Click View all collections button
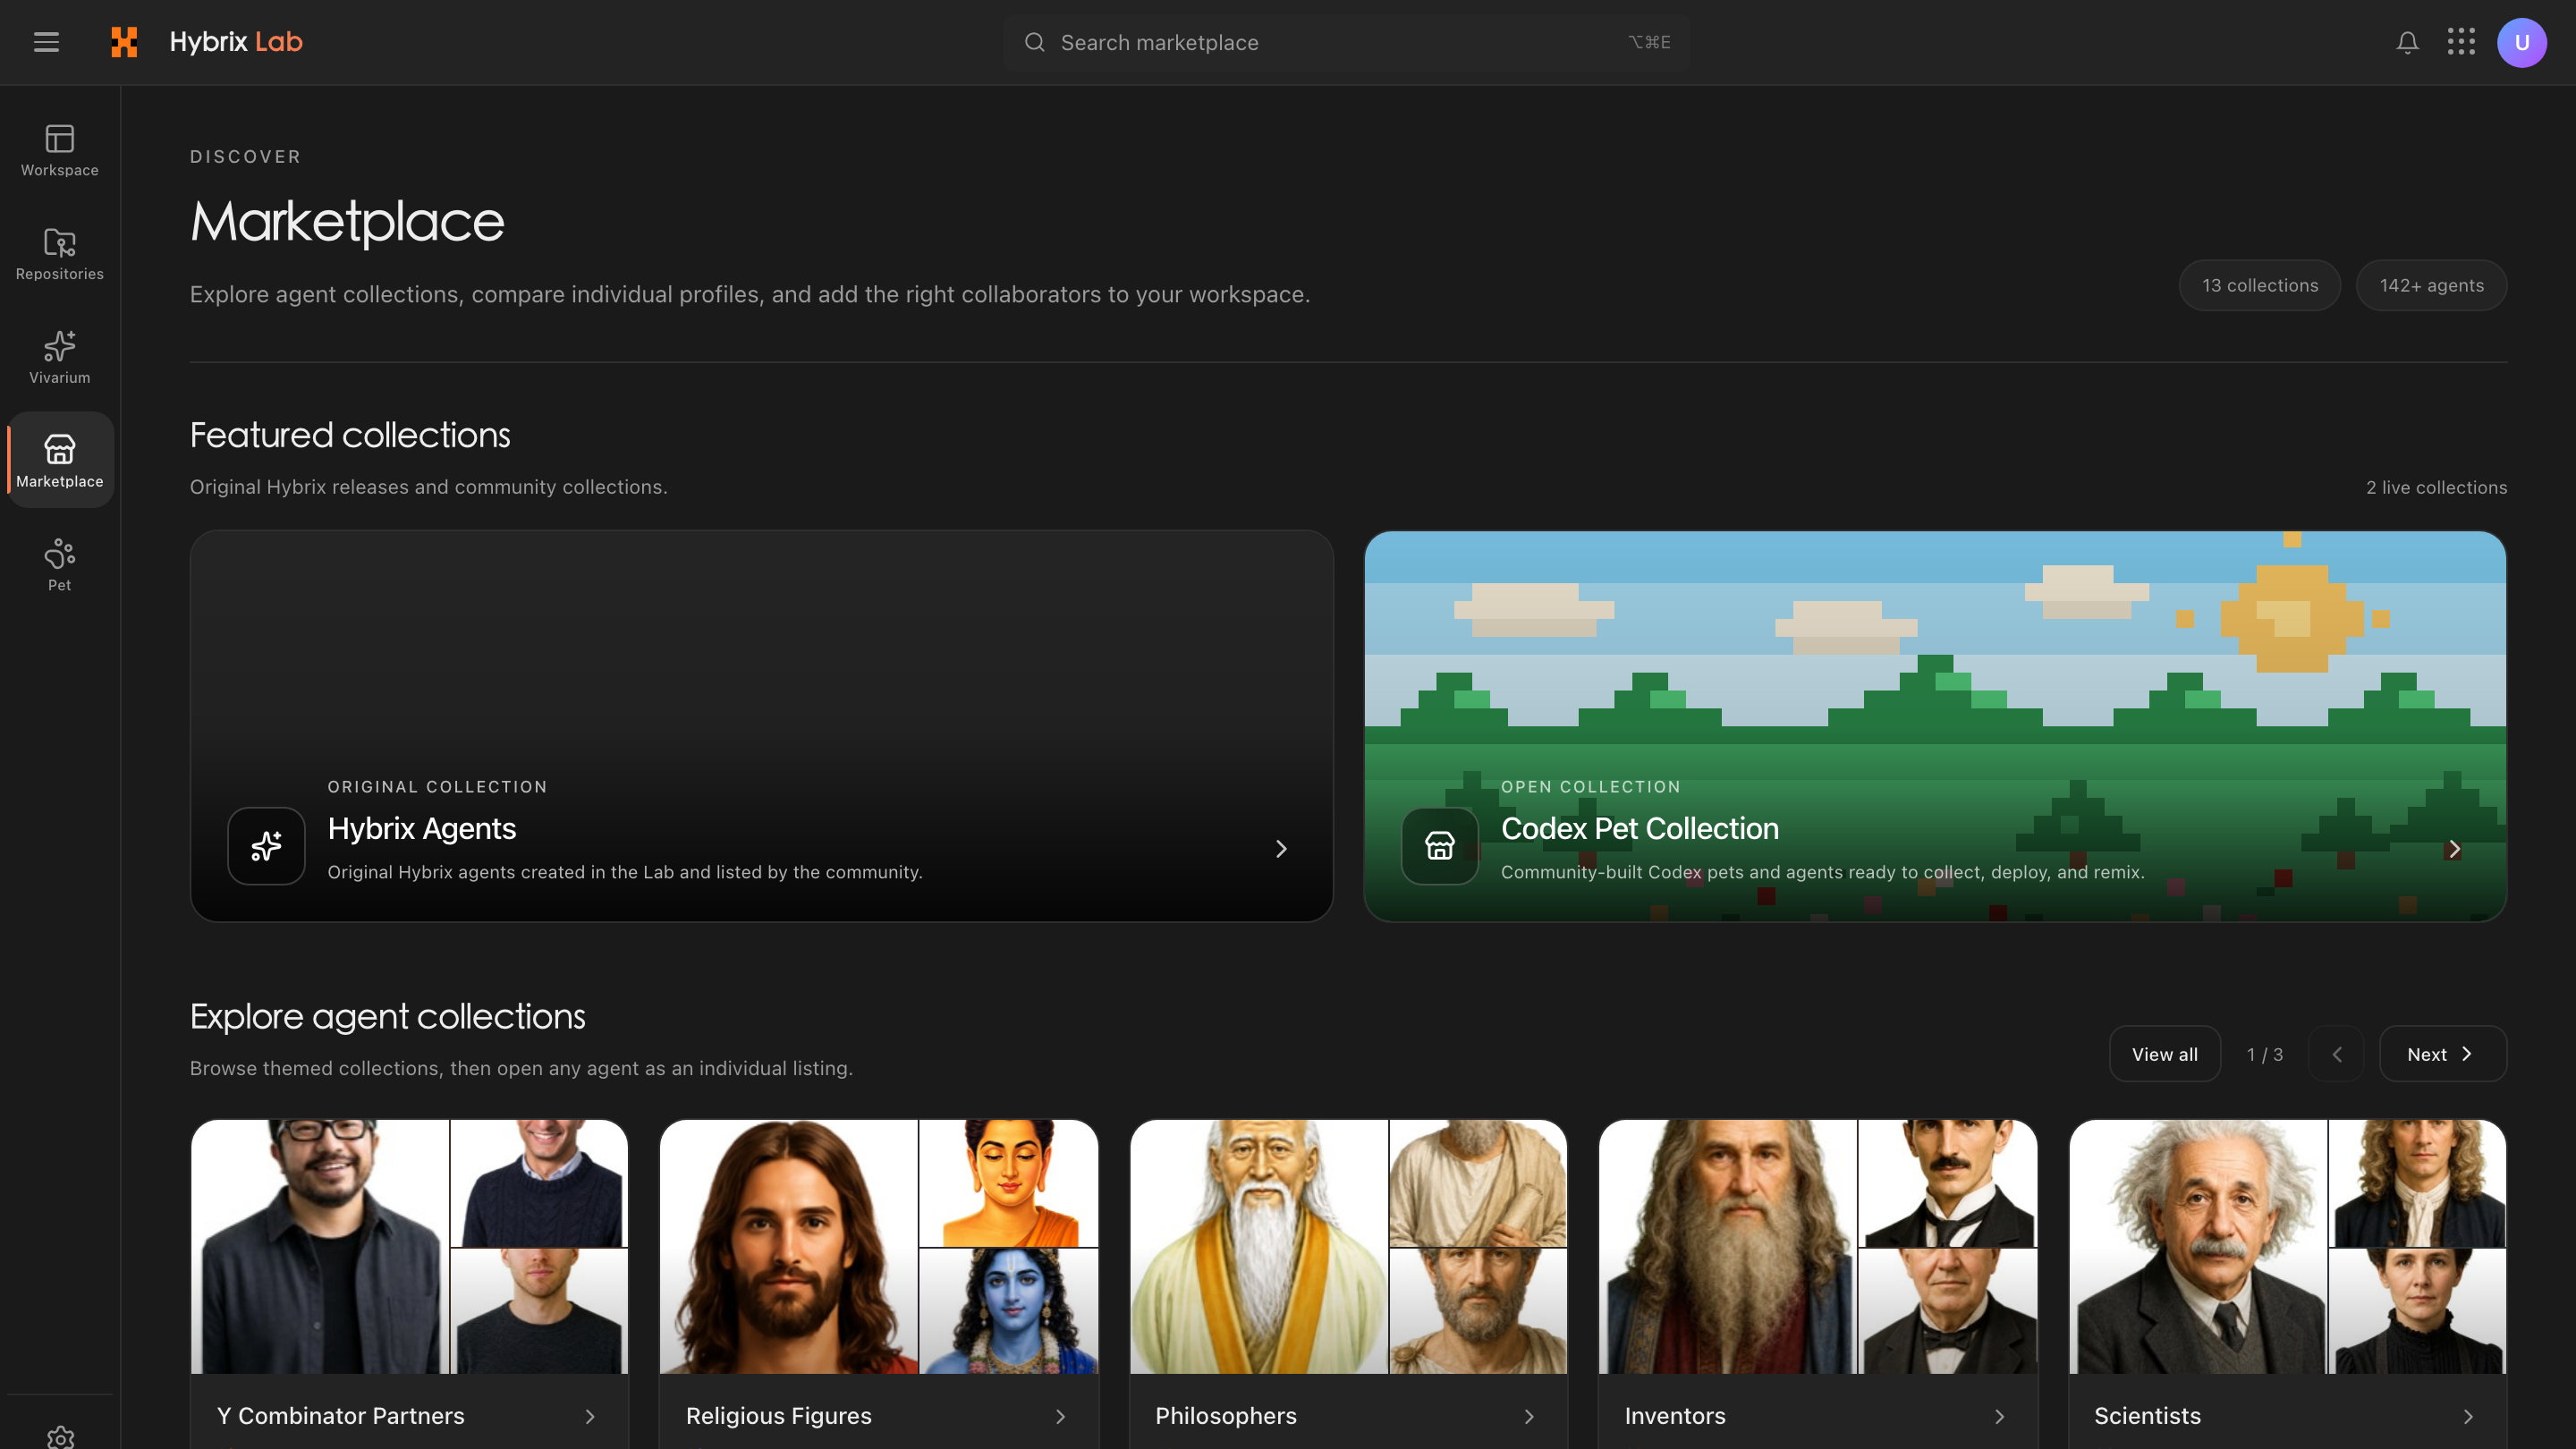The width and height of the screenshot is (2576, 1449). 2164,1054
